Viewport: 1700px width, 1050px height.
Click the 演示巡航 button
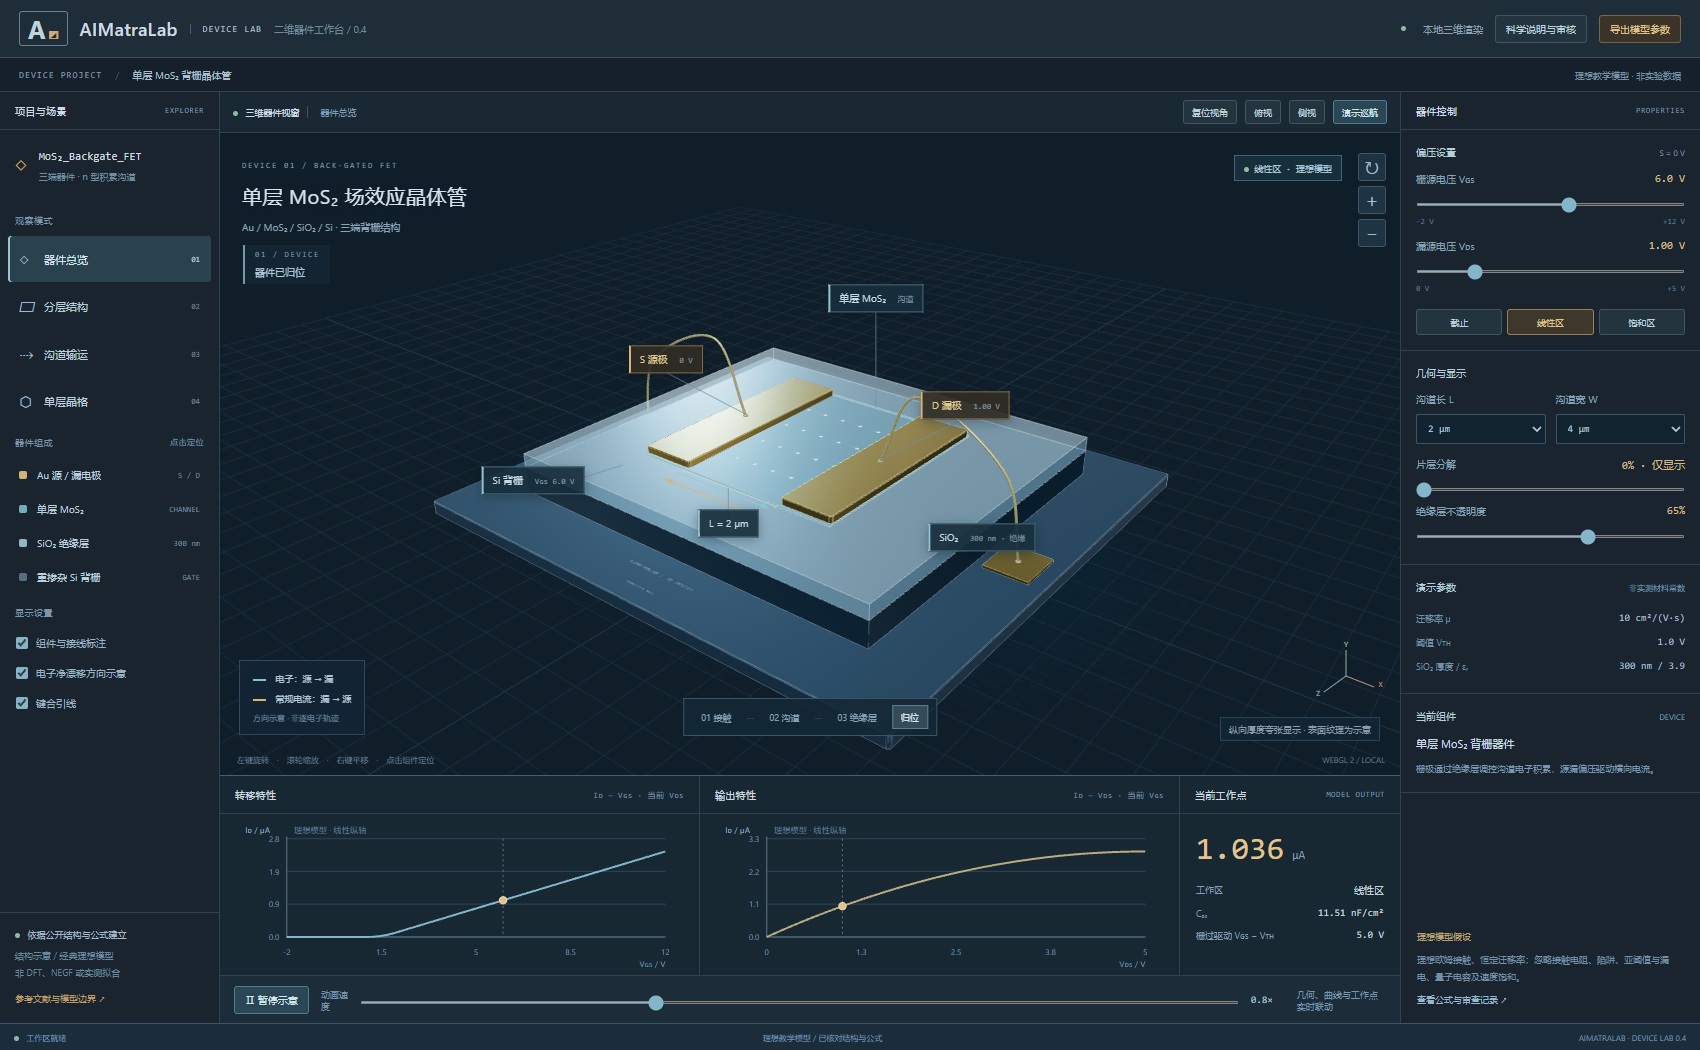point(1360,113)
